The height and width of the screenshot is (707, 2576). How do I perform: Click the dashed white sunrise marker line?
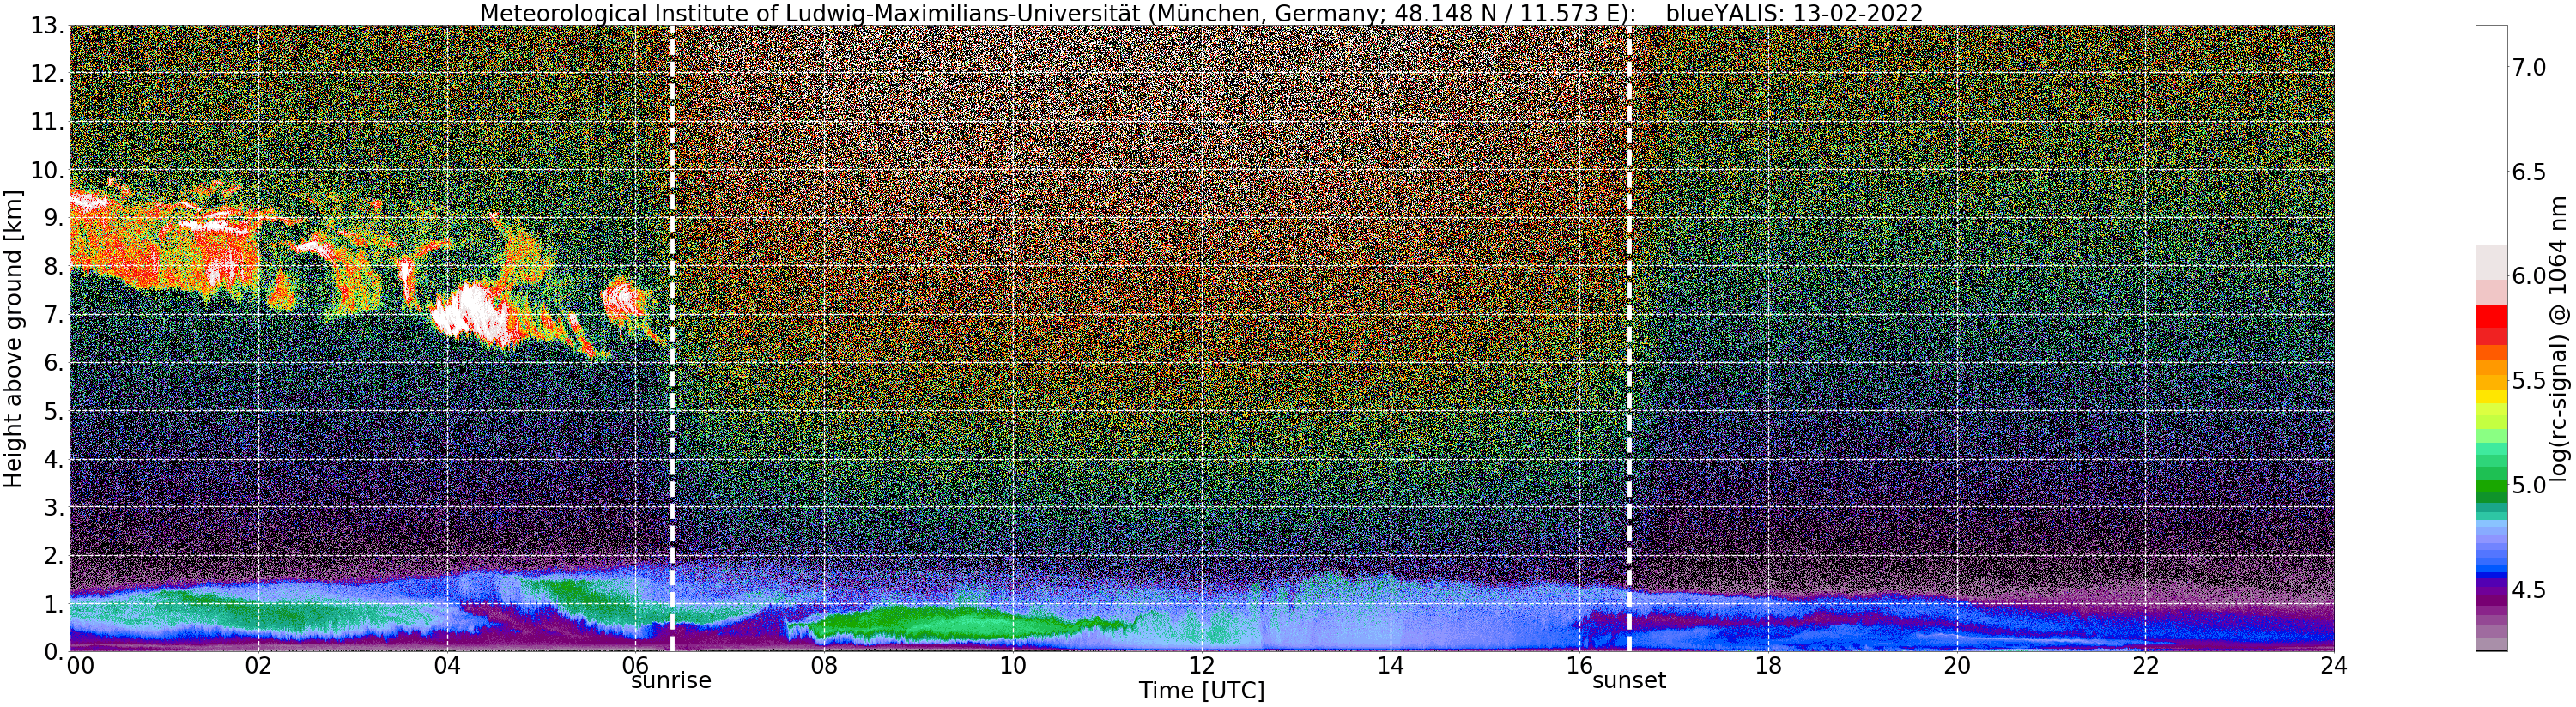672,338
